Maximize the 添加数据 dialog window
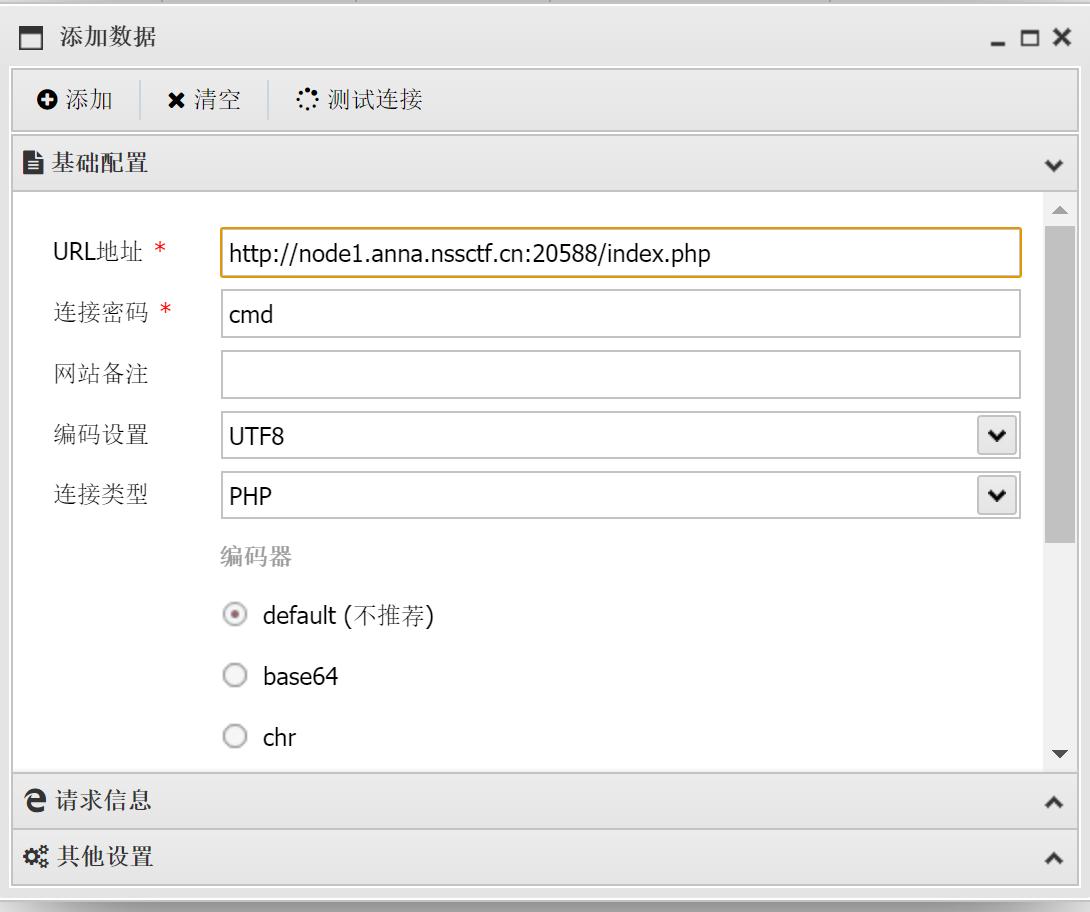This screenshot has height=912, width=1090. 1030,38
